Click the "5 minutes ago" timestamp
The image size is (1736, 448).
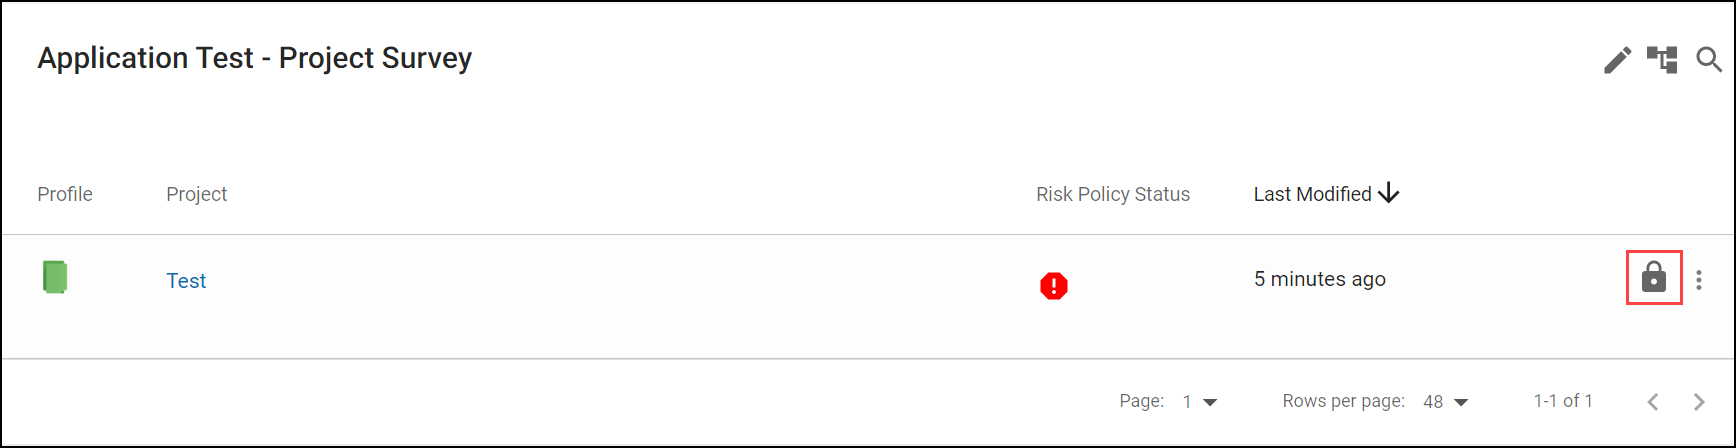pyautogui.click(x=1319, y=279)
